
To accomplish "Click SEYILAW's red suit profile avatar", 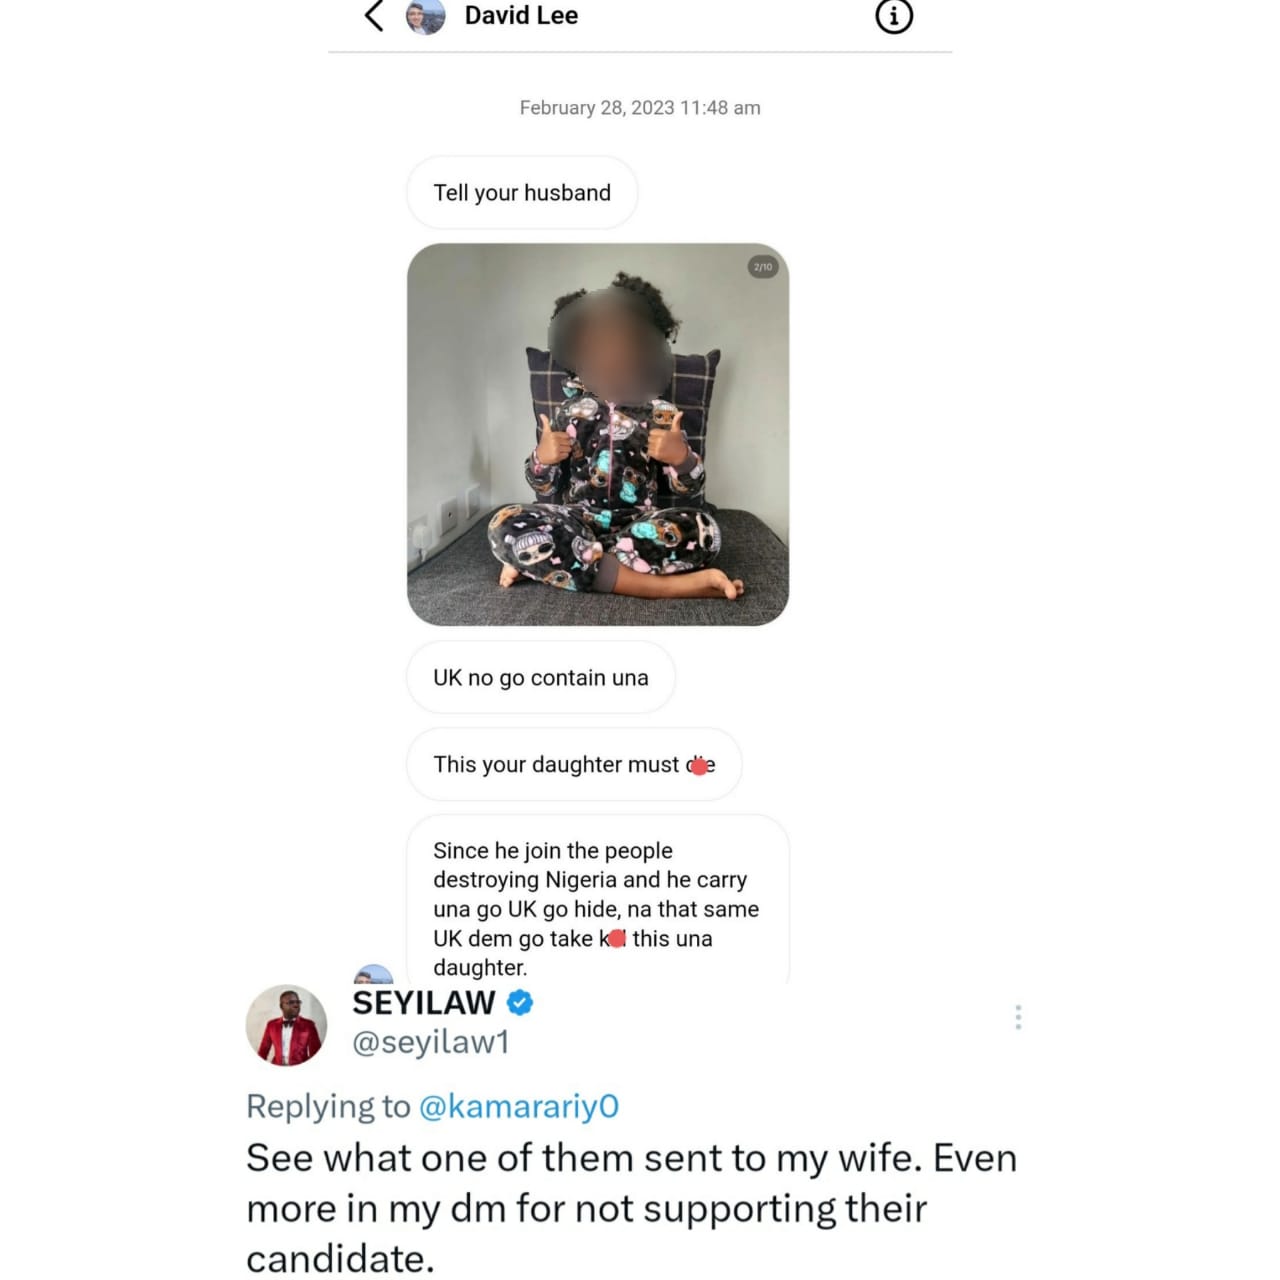I will (x=284, y=1026).
